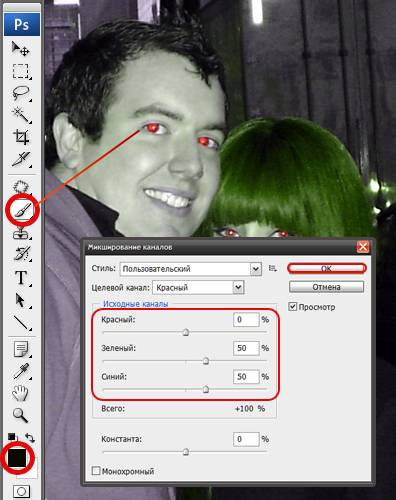The width and height of the screenshot is (396, 500).
Task: Click the black foreground color swatch
Action: click(17, 457)
